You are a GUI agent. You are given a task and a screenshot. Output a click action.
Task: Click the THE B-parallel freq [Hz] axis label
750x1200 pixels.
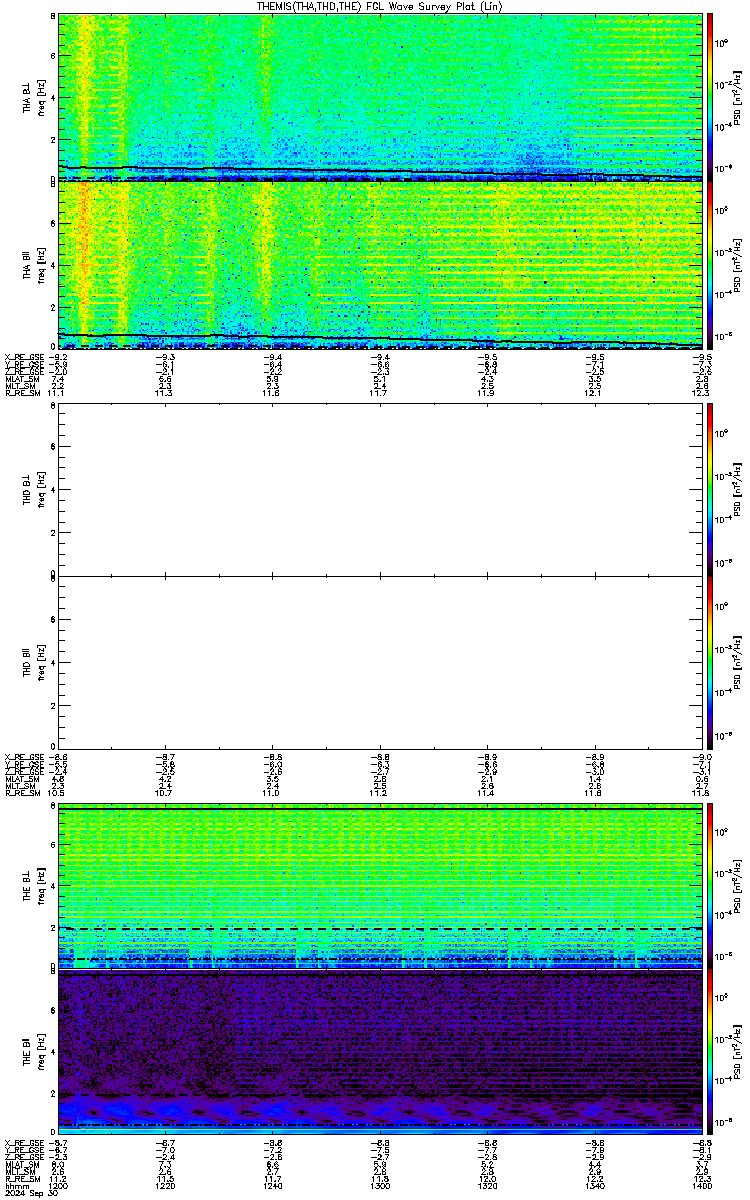pyautogui.click(x=40, y=1053)
